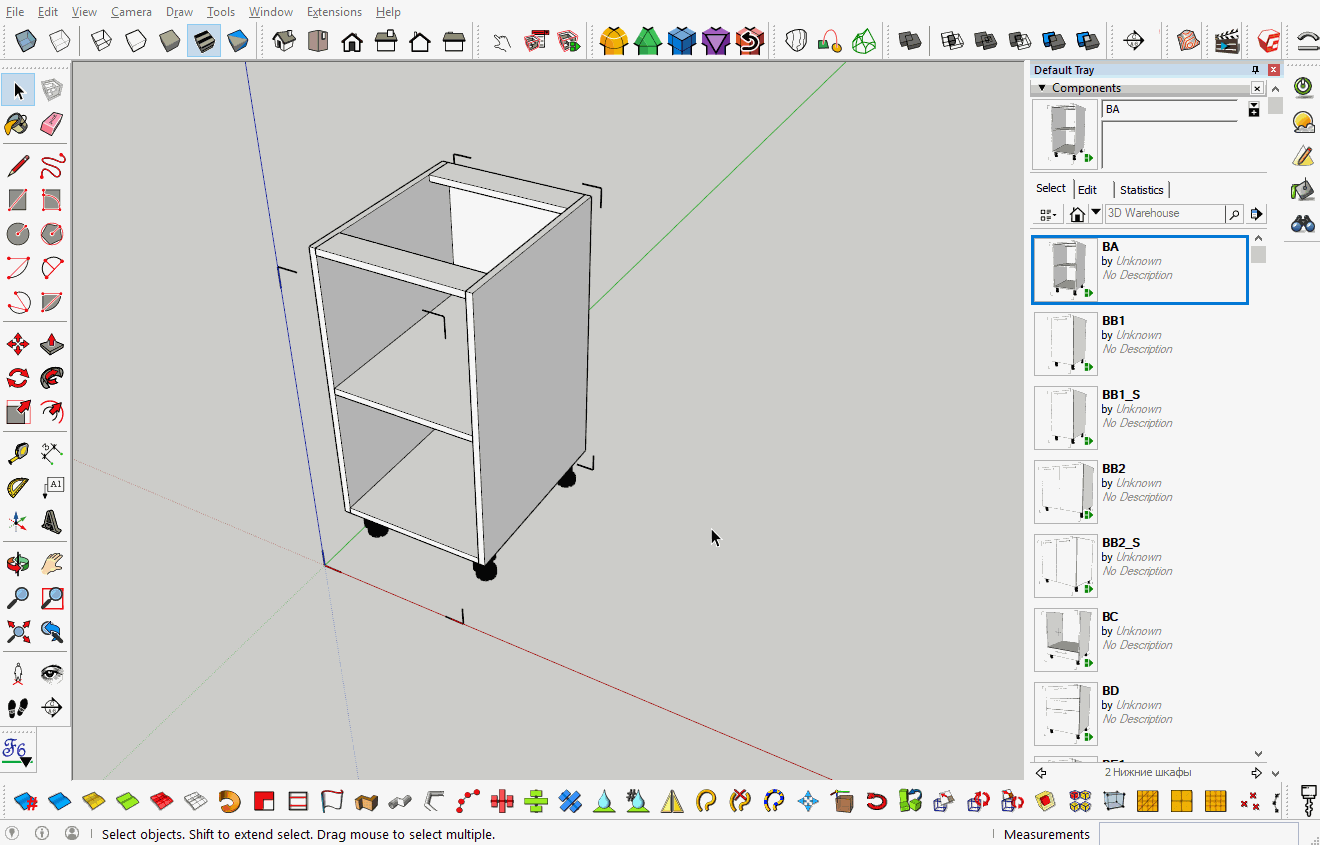Click the 3D Warehouse search button
Image resolution: width=1320 pixels, height=845 pixels.
pos(1234,213)
